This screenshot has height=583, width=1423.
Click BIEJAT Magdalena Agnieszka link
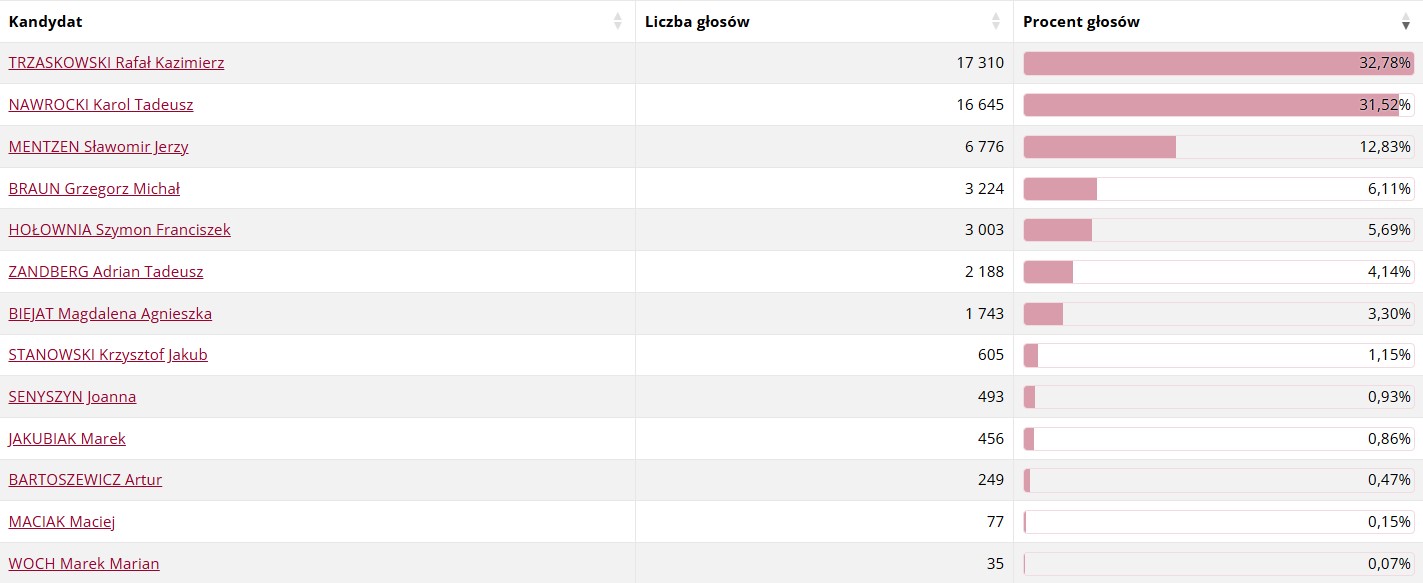[x=110, y=314]
